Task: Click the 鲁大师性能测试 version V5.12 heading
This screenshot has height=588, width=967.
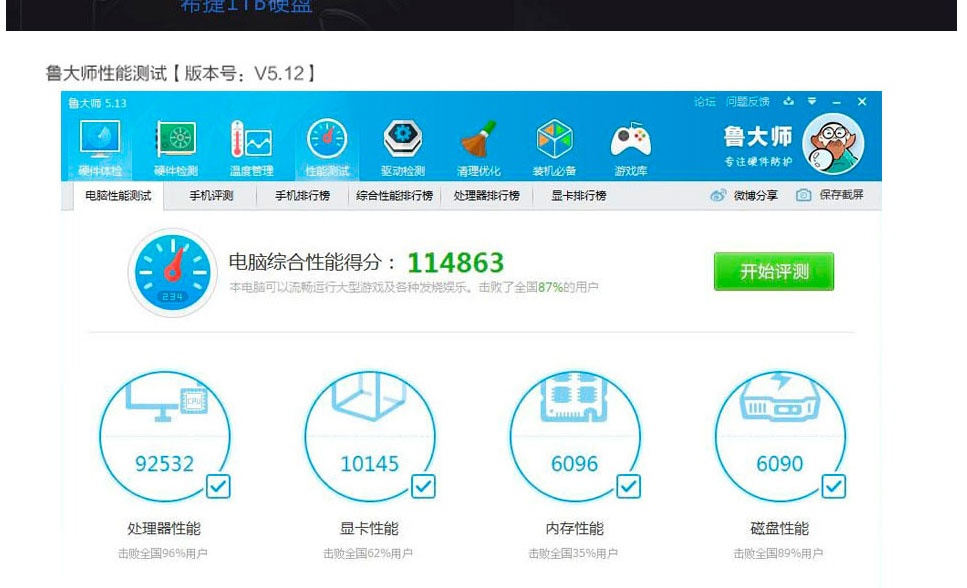Action: (181, 73)
